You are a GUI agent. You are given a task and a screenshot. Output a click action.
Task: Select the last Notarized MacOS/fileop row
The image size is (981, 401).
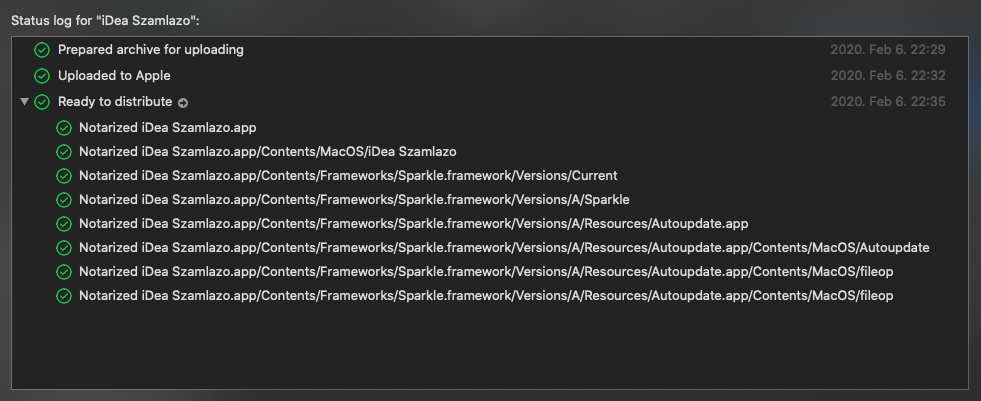pos(490,296)
